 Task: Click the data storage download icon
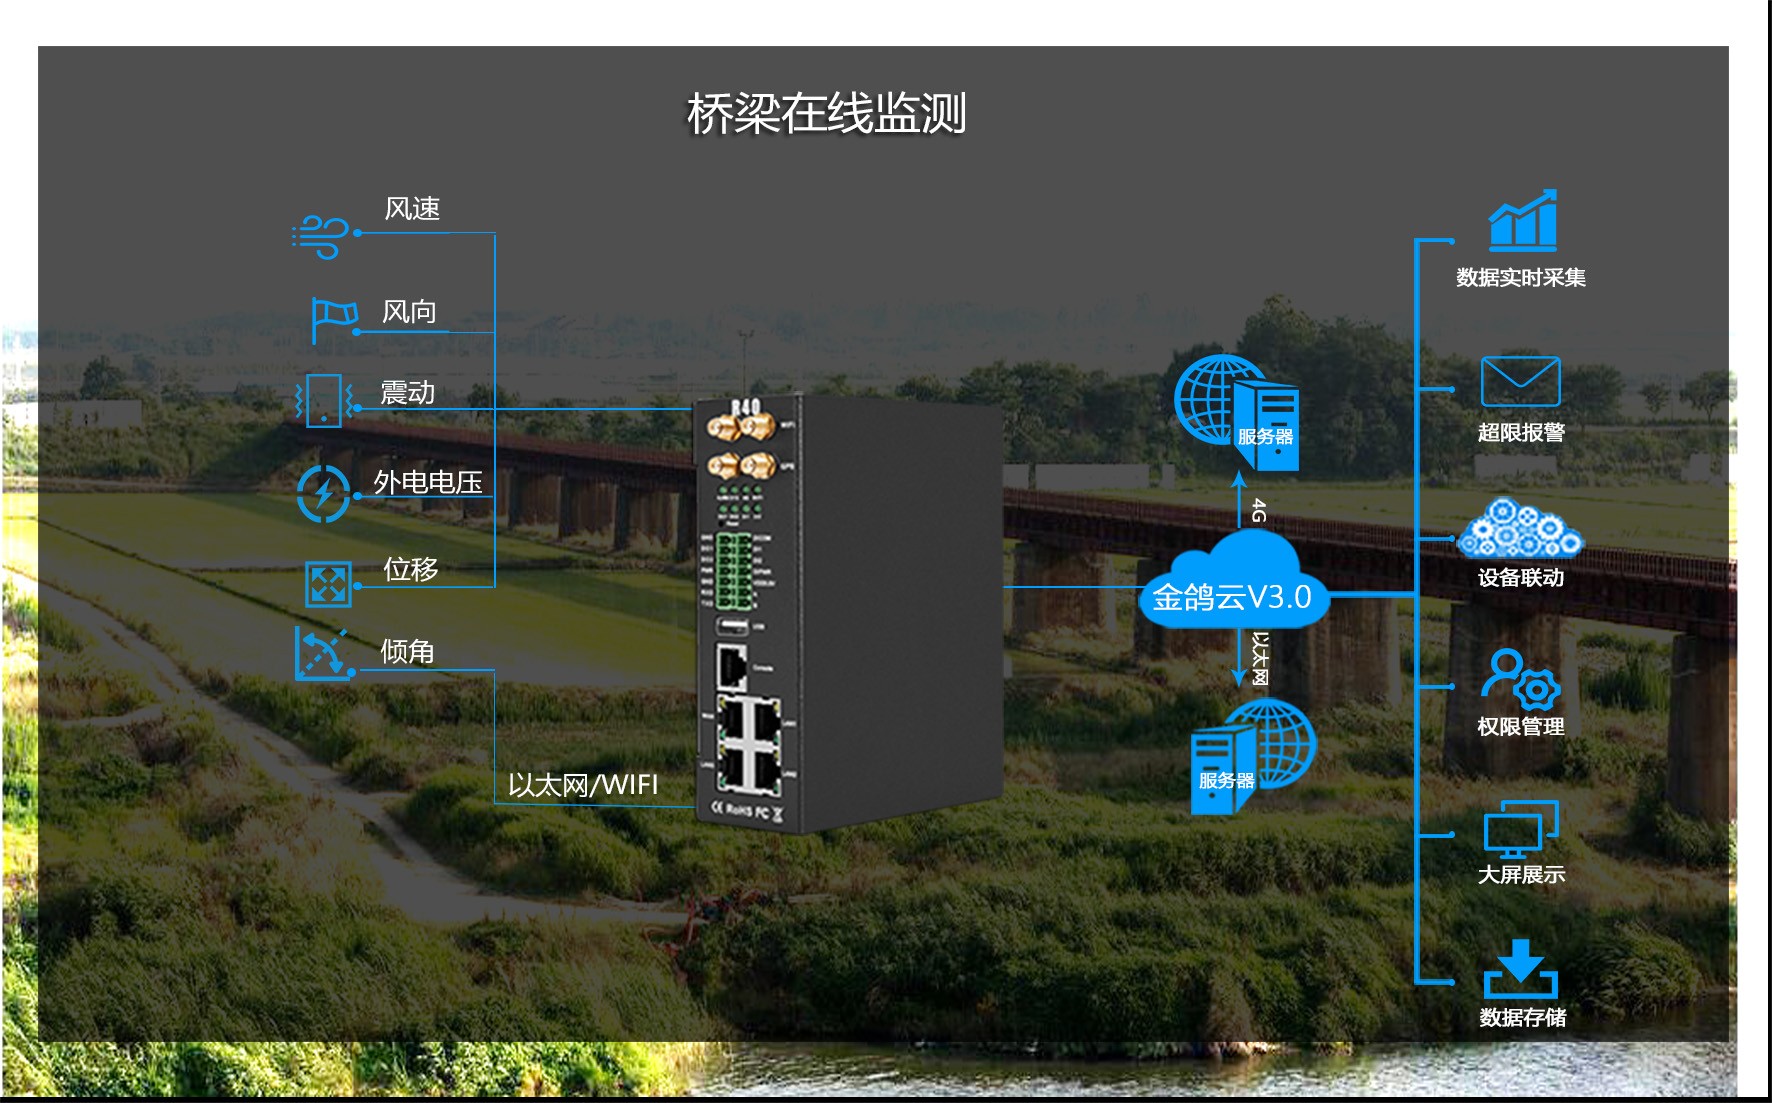[x=1520, y=969]
